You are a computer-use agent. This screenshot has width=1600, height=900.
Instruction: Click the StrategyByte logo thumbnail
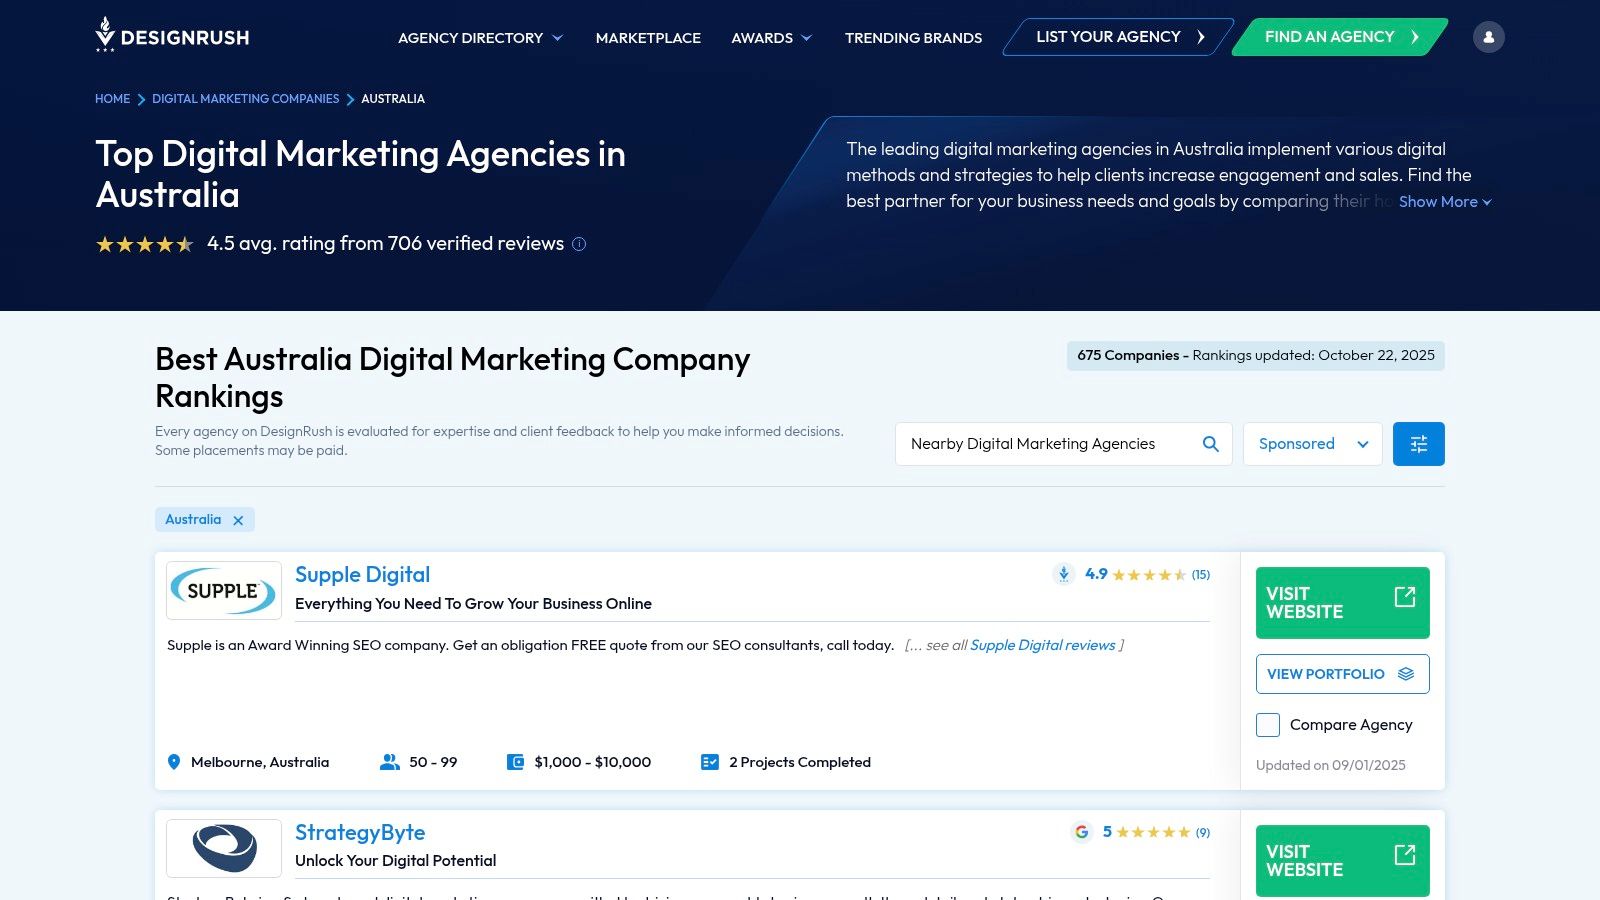pyautogui.click(x=224, y=848)
